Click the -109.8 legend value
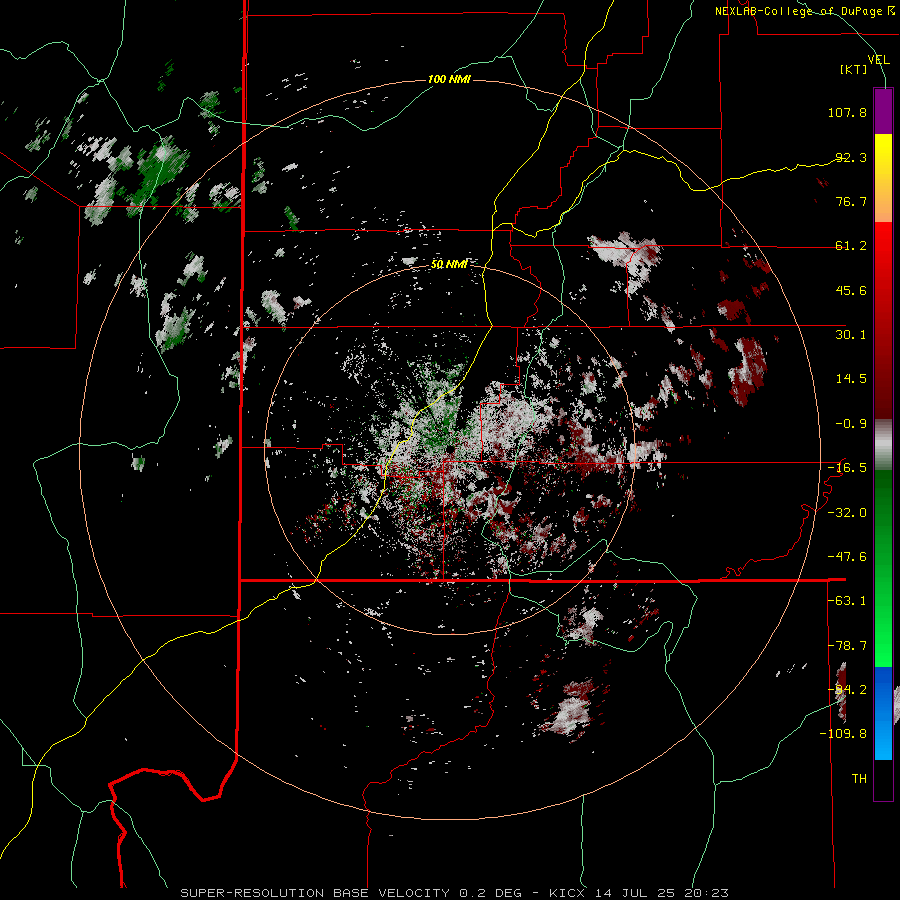Screen dimensions: 900x900 [843, 734]
